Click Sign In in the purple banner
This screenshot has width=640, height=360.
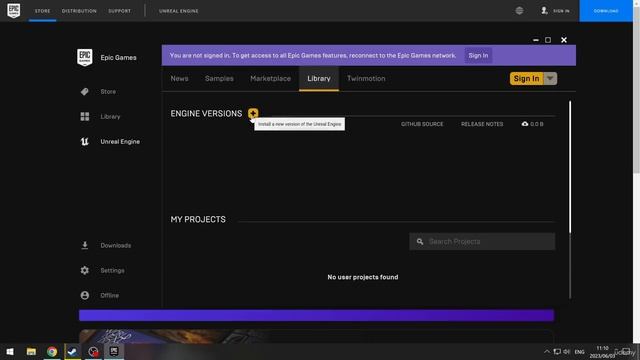tap(478, 56)
